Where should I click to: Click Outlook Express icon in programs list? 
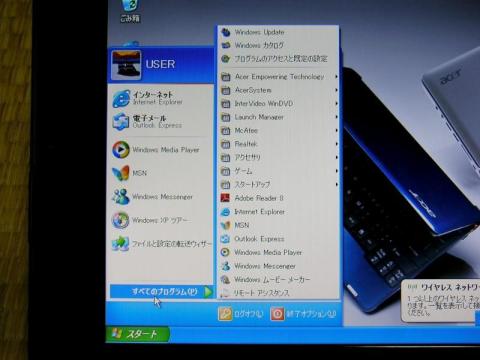225,239
